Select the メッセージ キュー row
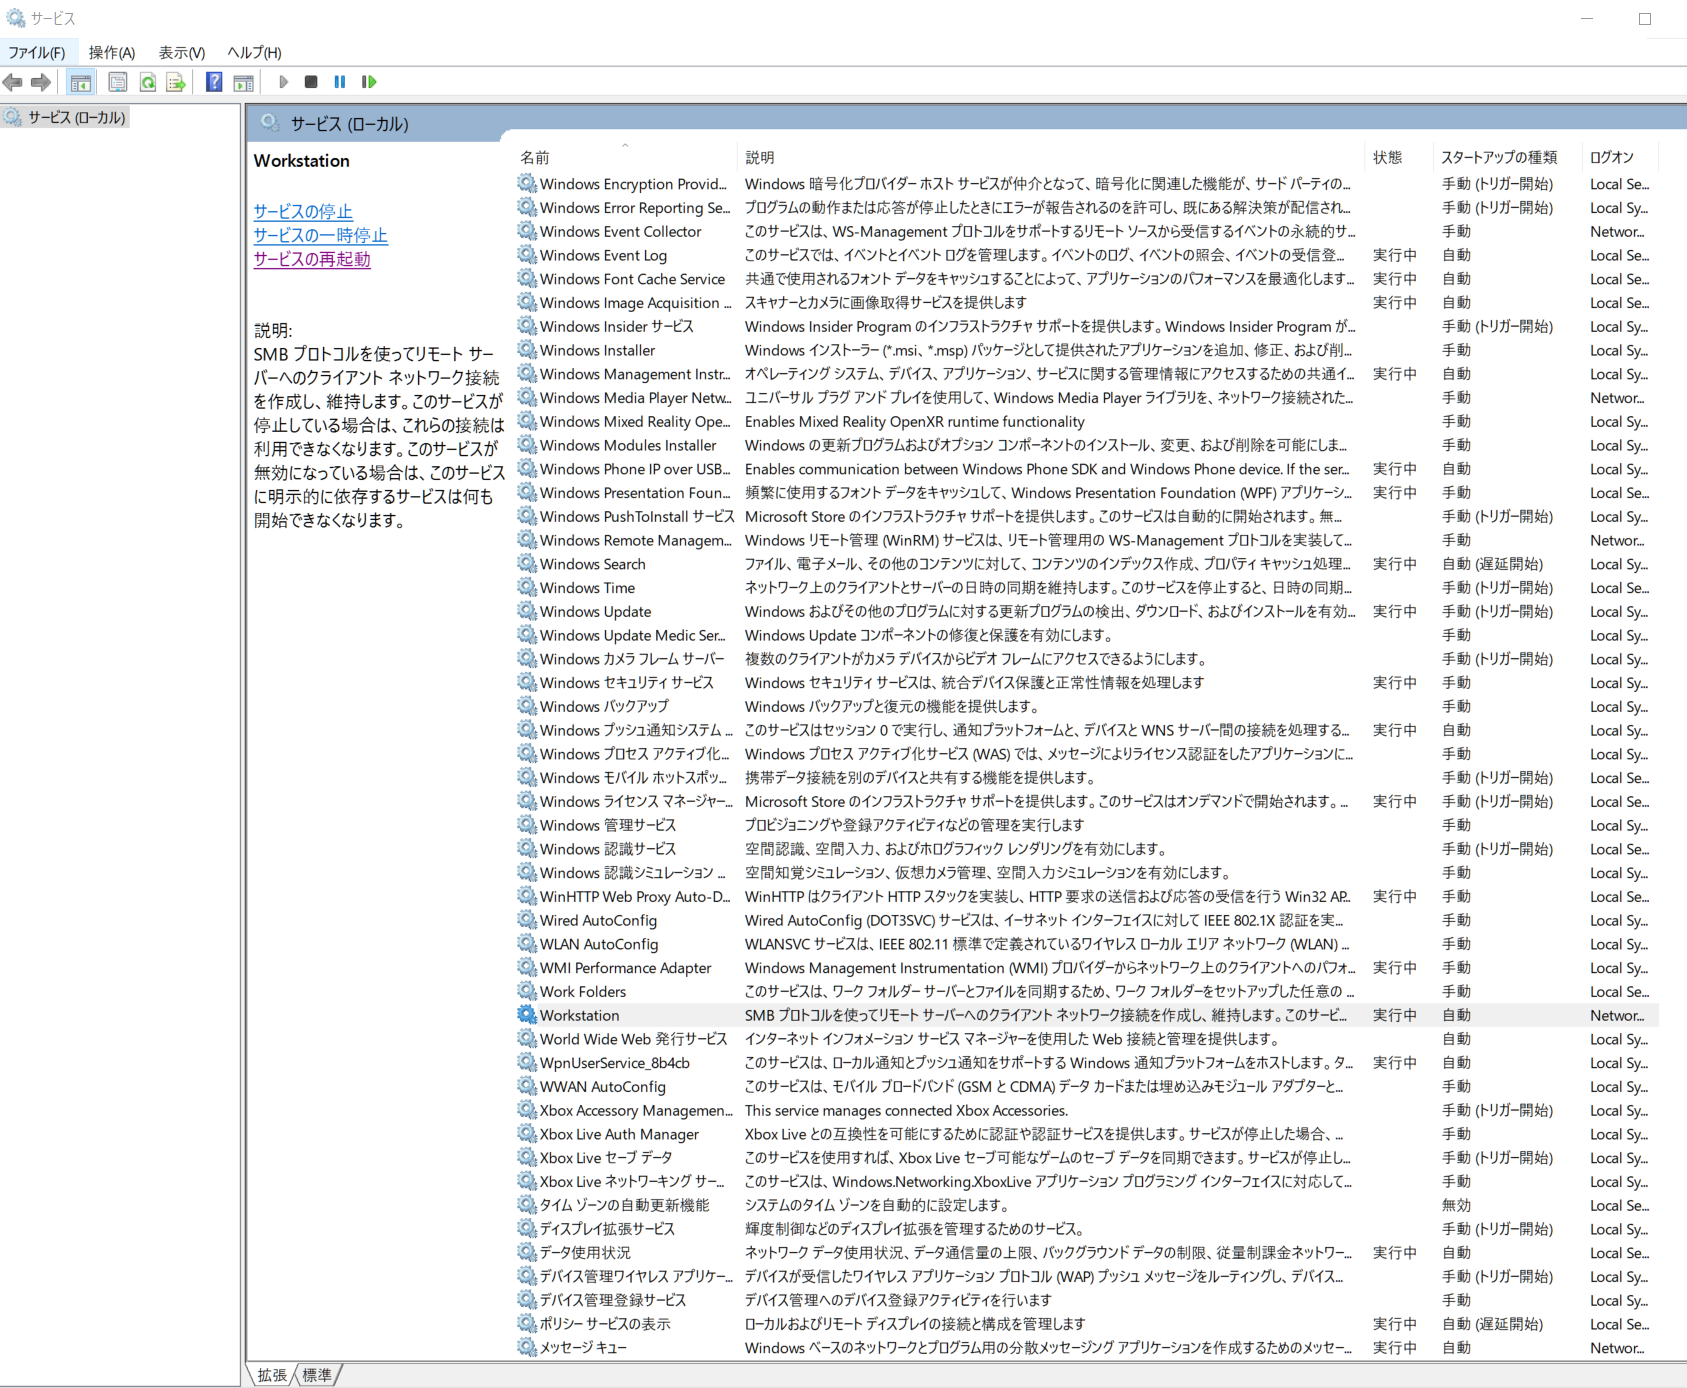The height and width of the screenshot is (1388, 1687). coord(1086,1347)
